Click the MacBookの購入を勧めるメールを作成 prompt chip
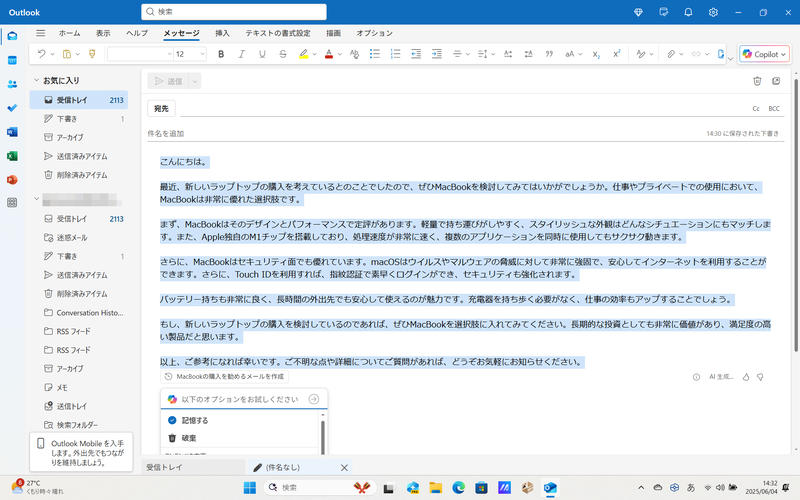Image resolution: width=800 pixels, height=500 pixels. 225,377
